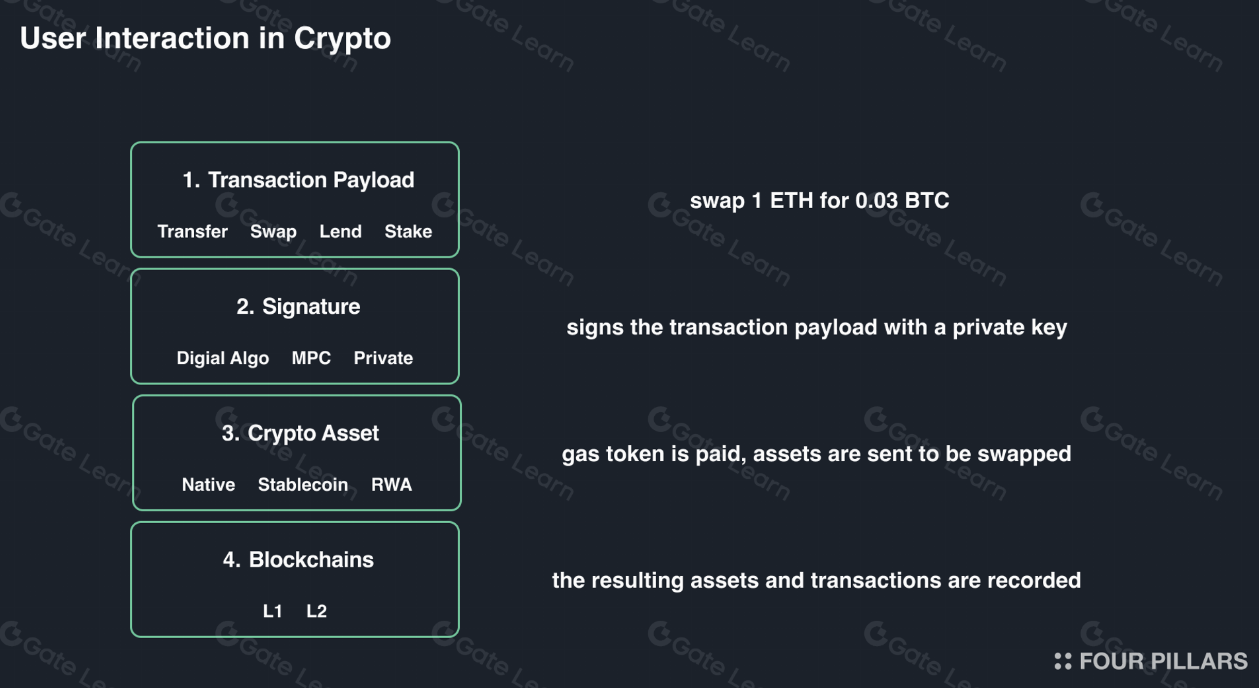Click the "gas token is paid" description

coord(816,454)
